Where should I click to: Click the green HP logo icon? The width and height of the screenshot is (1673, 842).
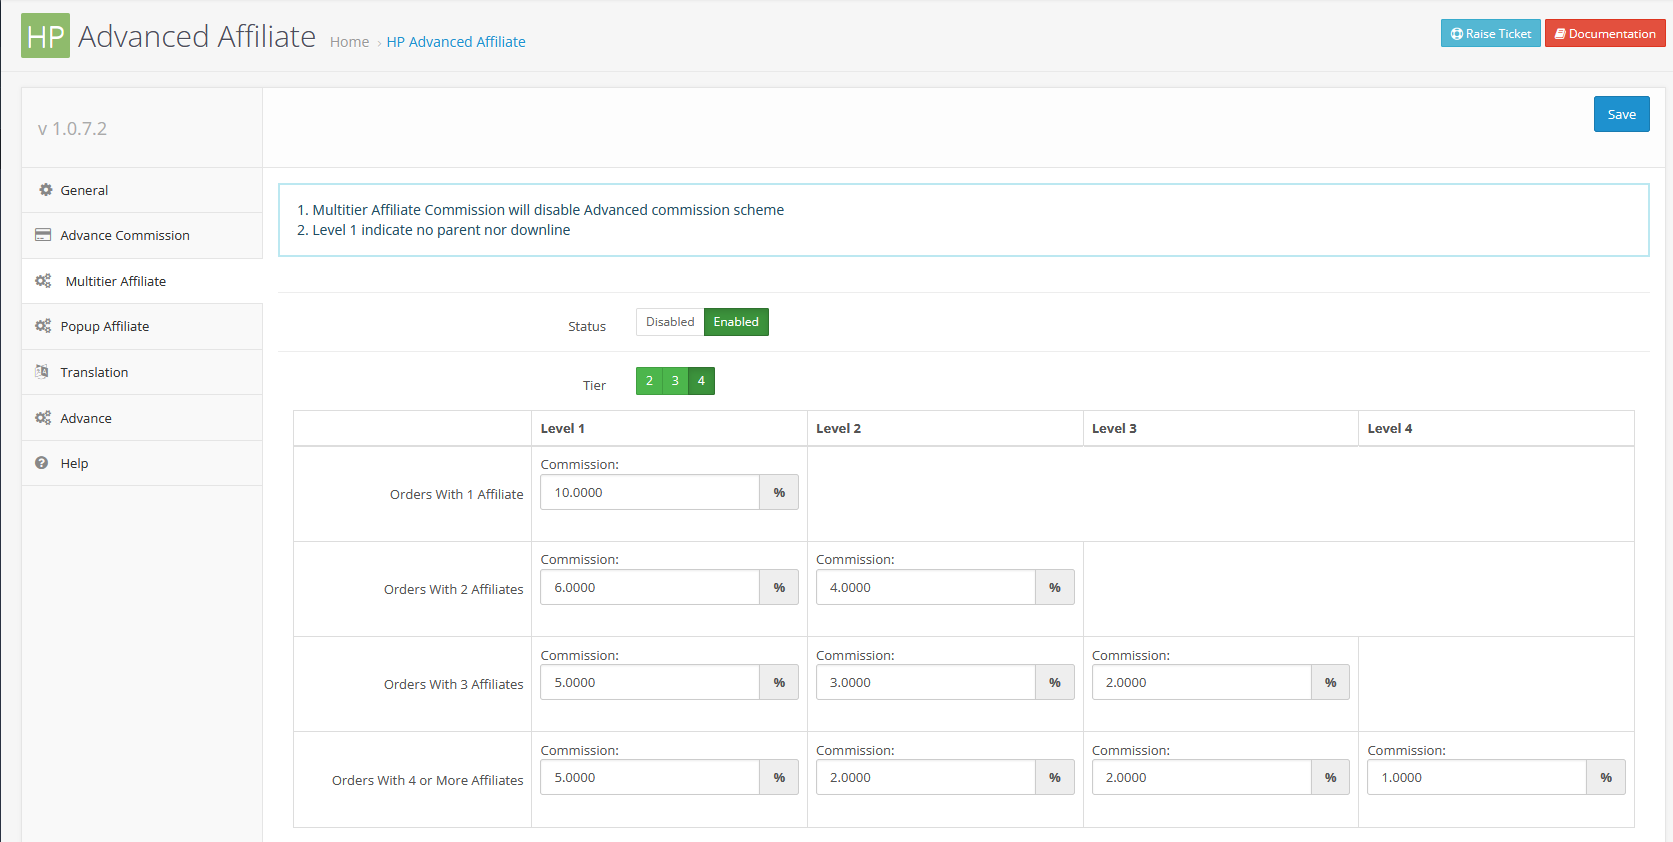click(45, 36)
